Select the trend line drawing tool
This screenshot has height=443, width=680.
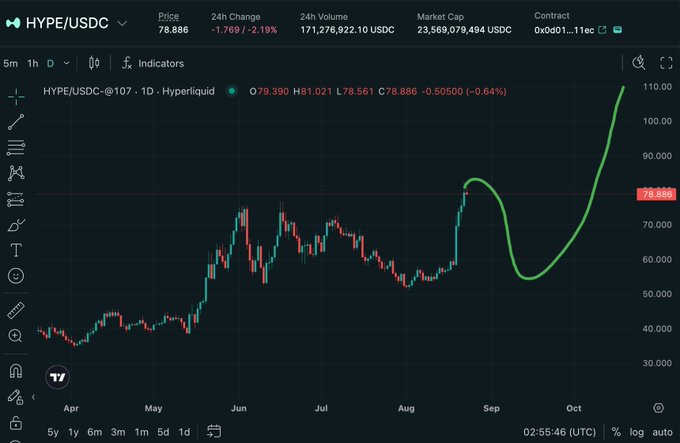pos(16,122)
